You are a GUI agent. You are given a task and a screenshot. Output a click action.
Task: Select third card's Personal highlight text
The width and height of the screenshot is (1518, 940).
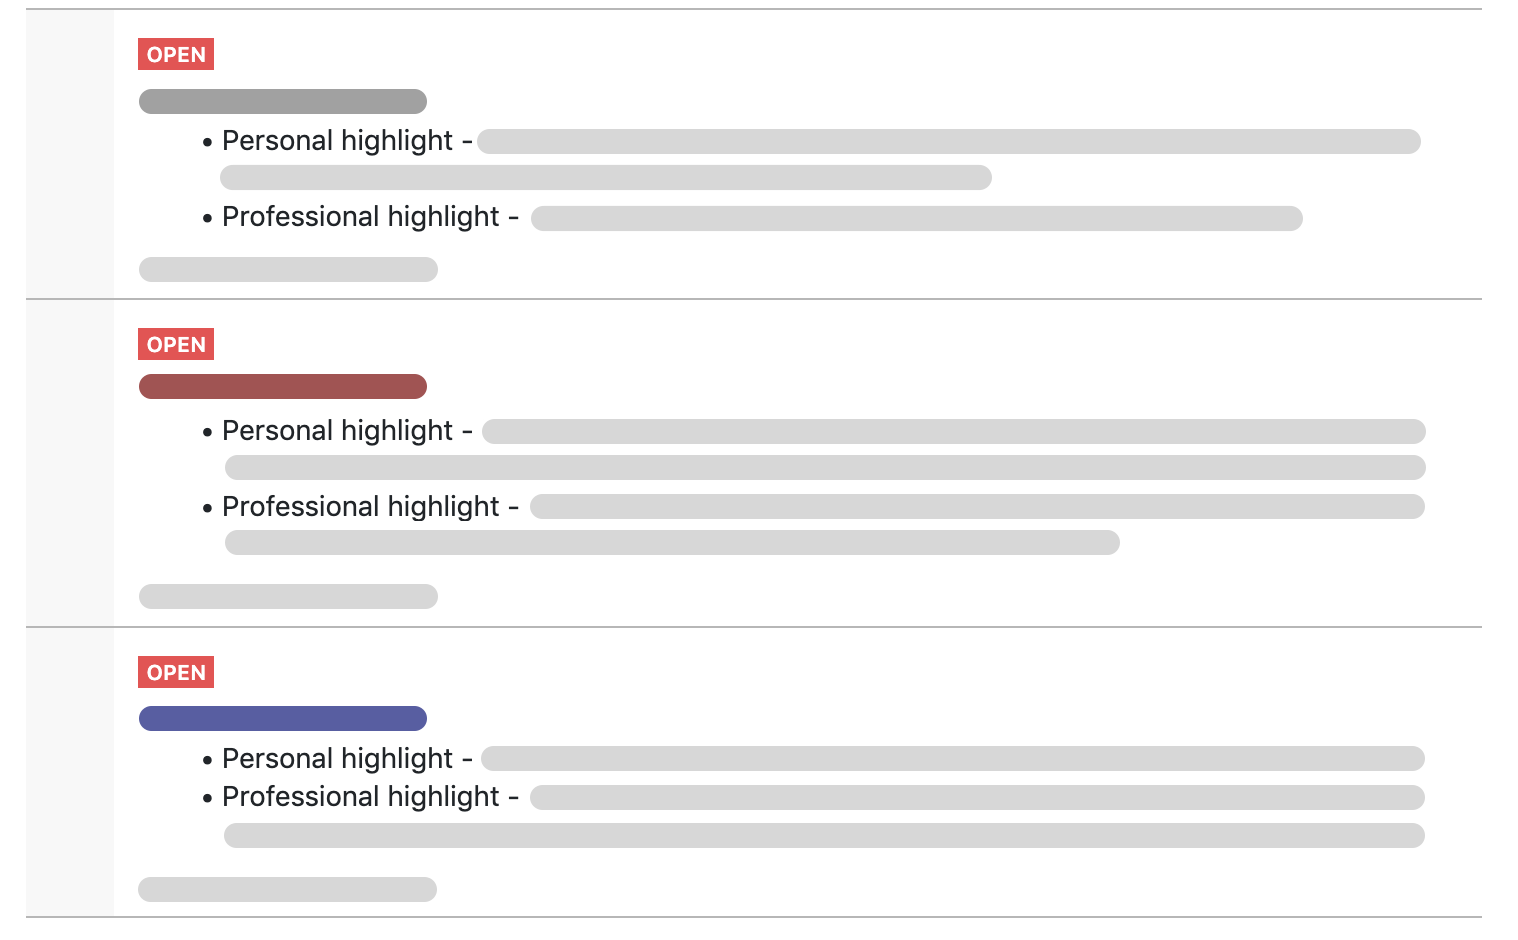pyautogui.click(x=338, y=759)
